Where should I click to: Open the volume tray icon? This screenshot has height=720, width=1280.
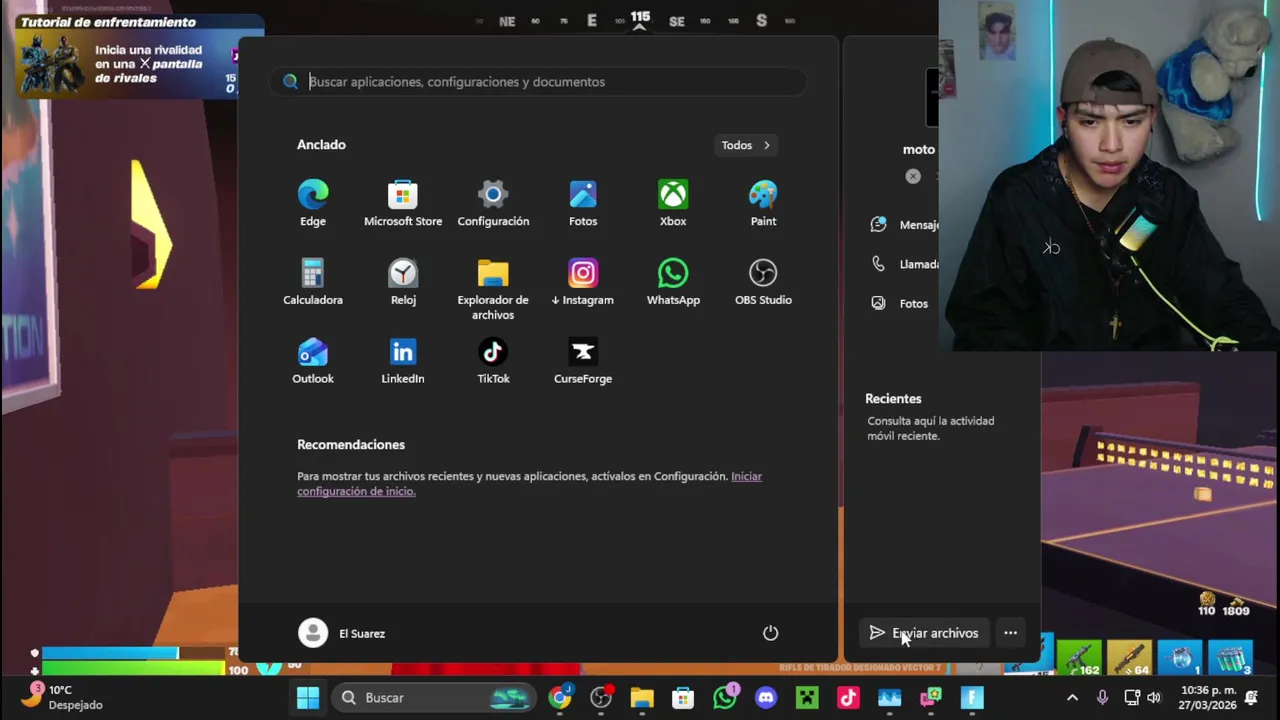1154,698
